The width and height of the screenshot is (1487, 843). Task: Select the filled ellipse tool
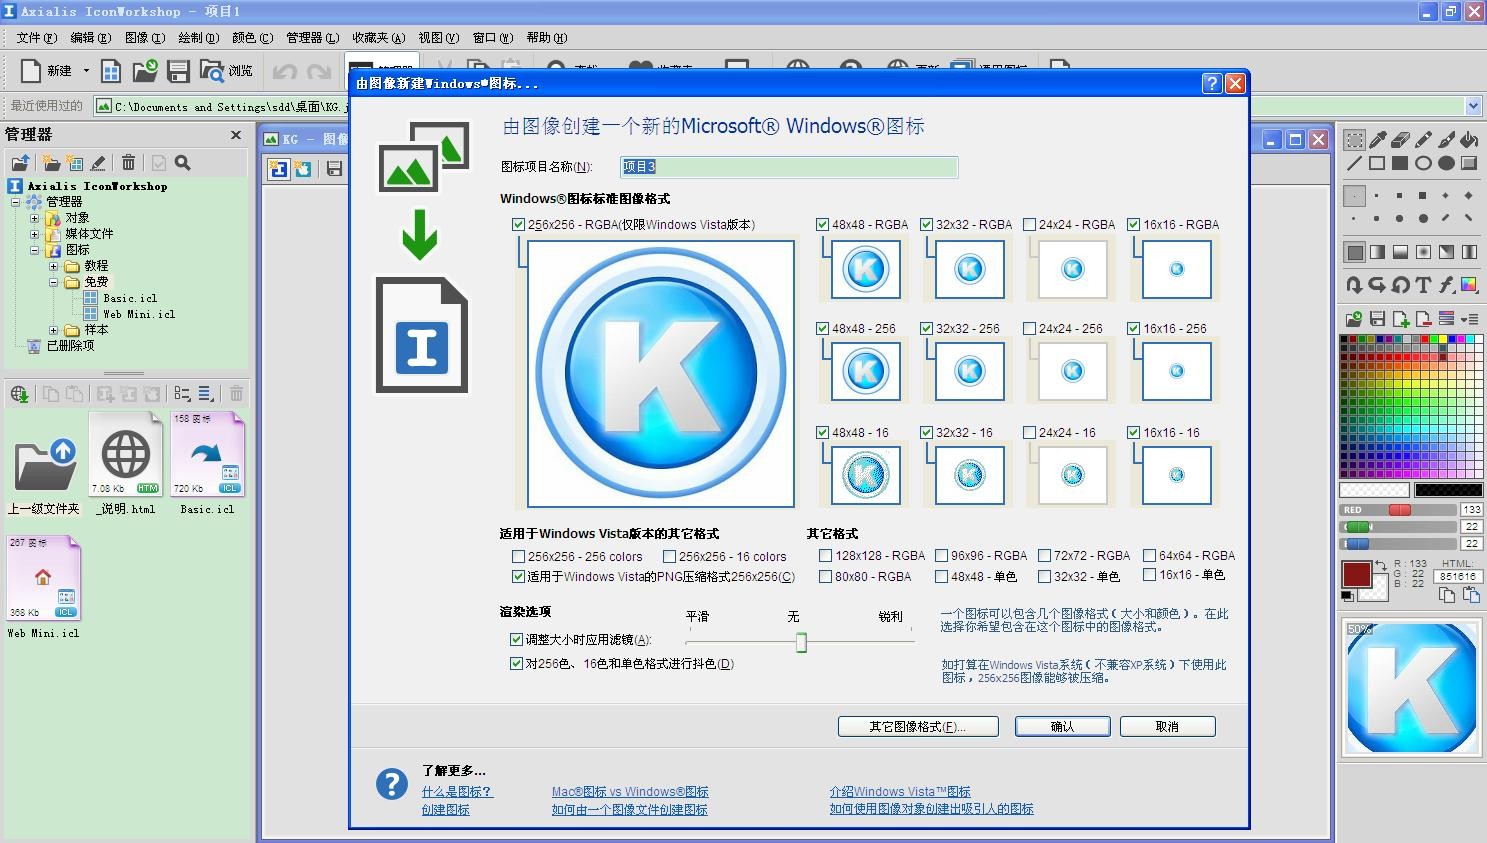point(1446,163)
